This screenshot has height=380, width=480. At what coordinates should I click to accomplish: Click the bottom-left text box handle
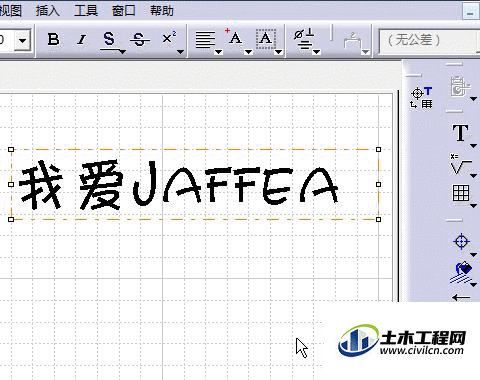coord(11,219)
